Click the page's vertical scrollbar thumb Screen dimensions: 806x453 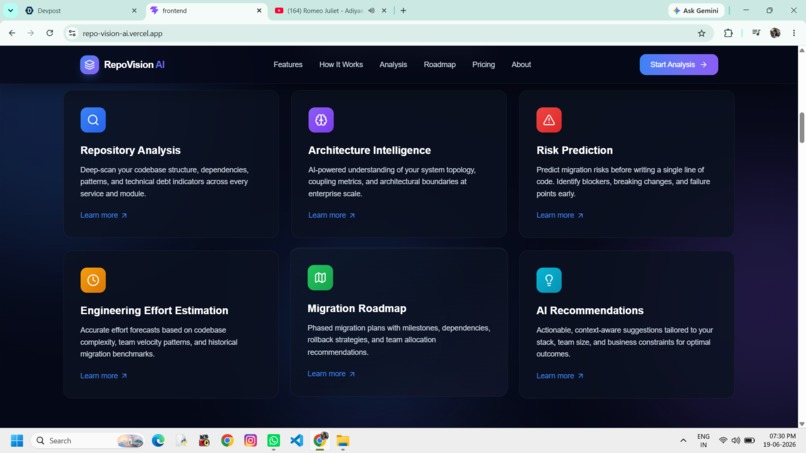coord(801,128)
